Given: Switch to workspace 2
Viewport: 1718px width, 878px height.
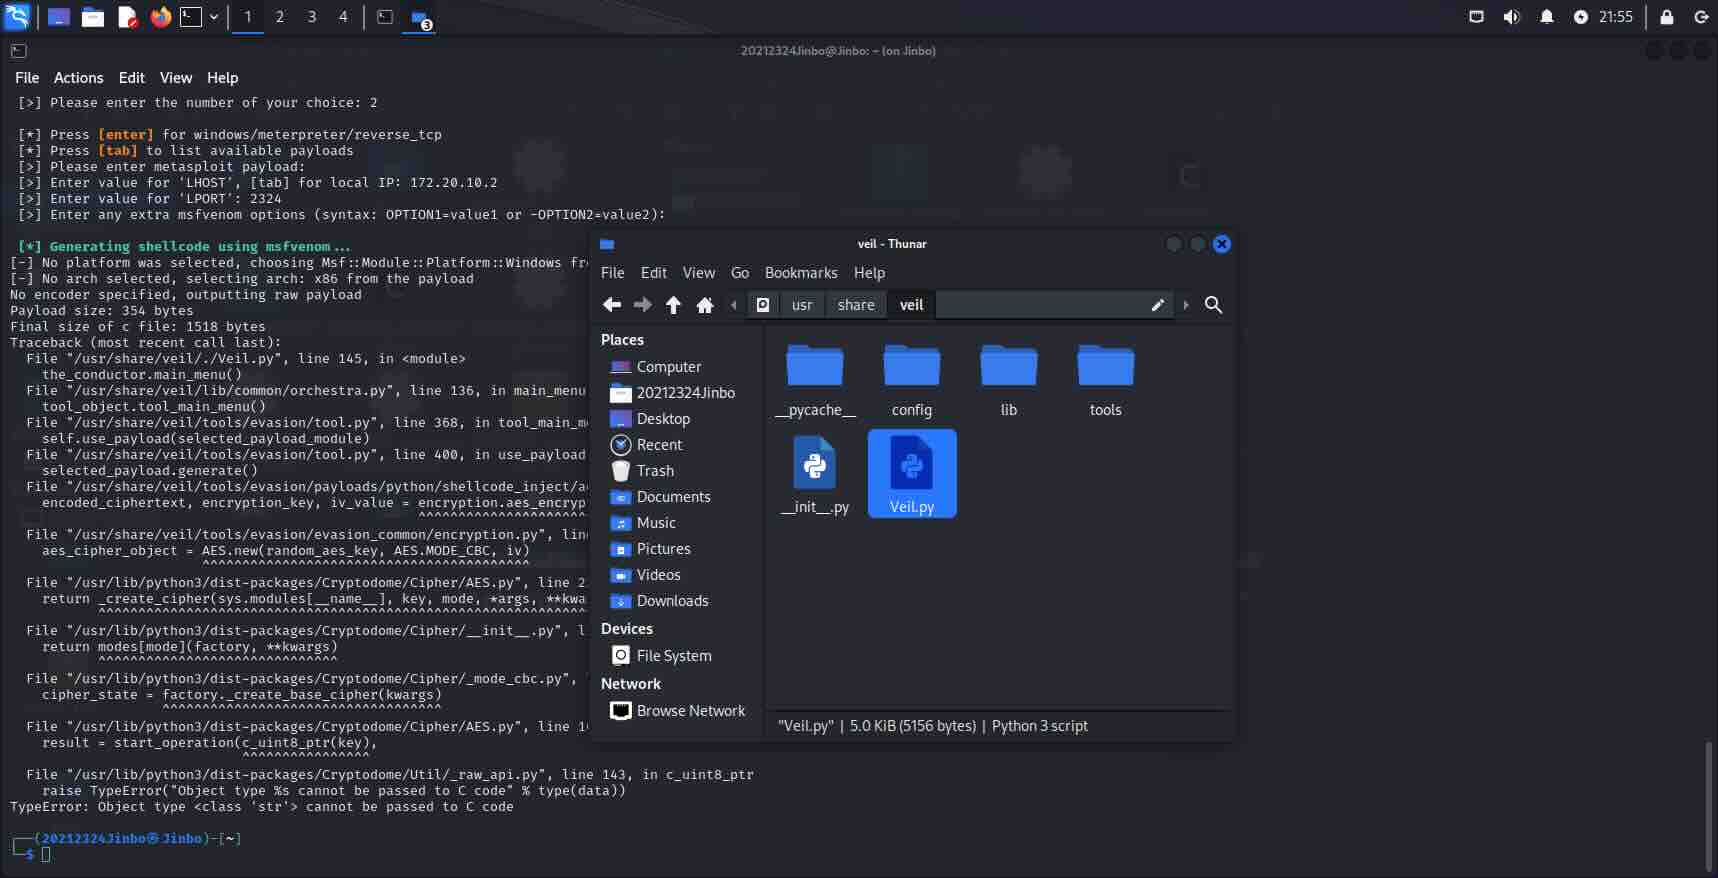Looking at the screenshot, I should click(280, 17).
